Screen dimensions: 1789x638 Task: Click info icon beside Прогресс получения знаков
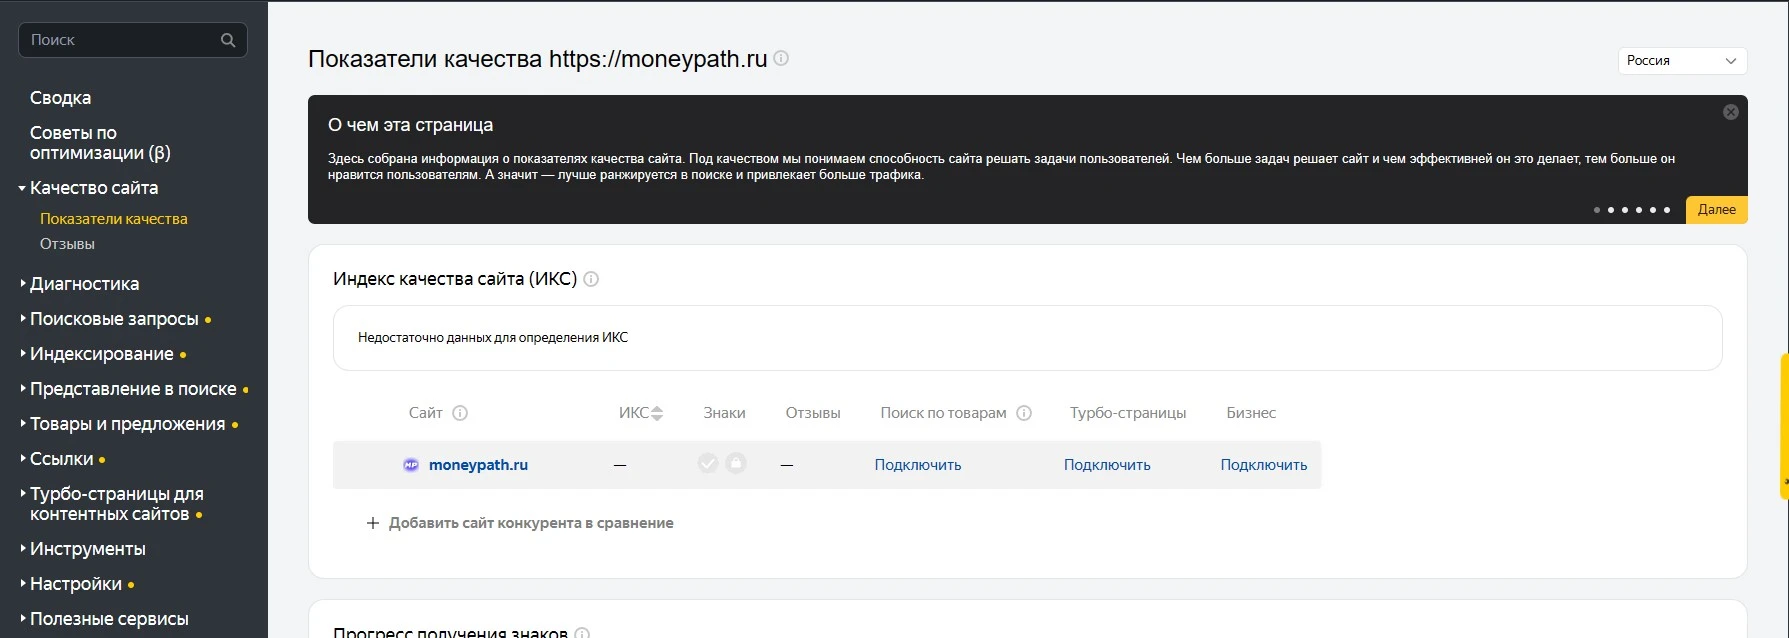582,633
